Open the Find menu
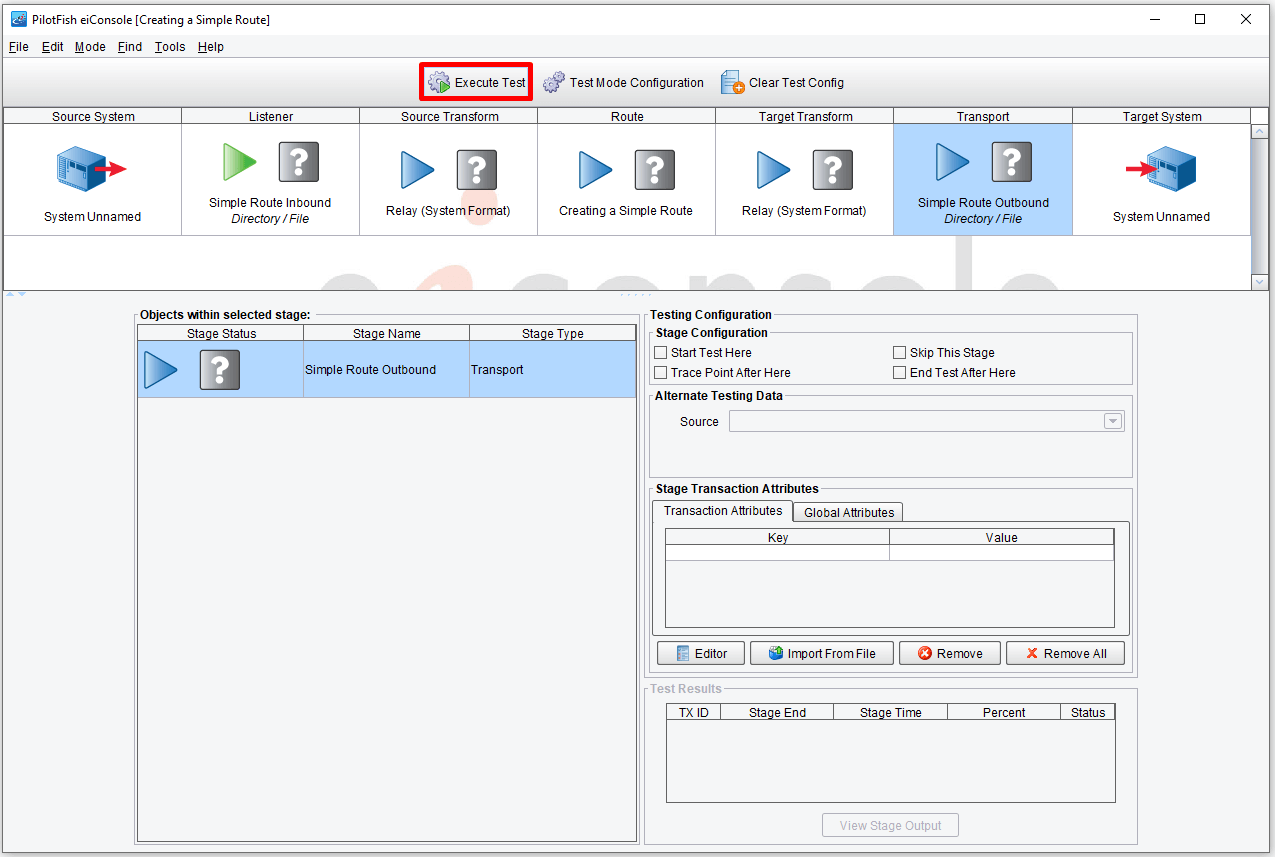 click(130, 47)
